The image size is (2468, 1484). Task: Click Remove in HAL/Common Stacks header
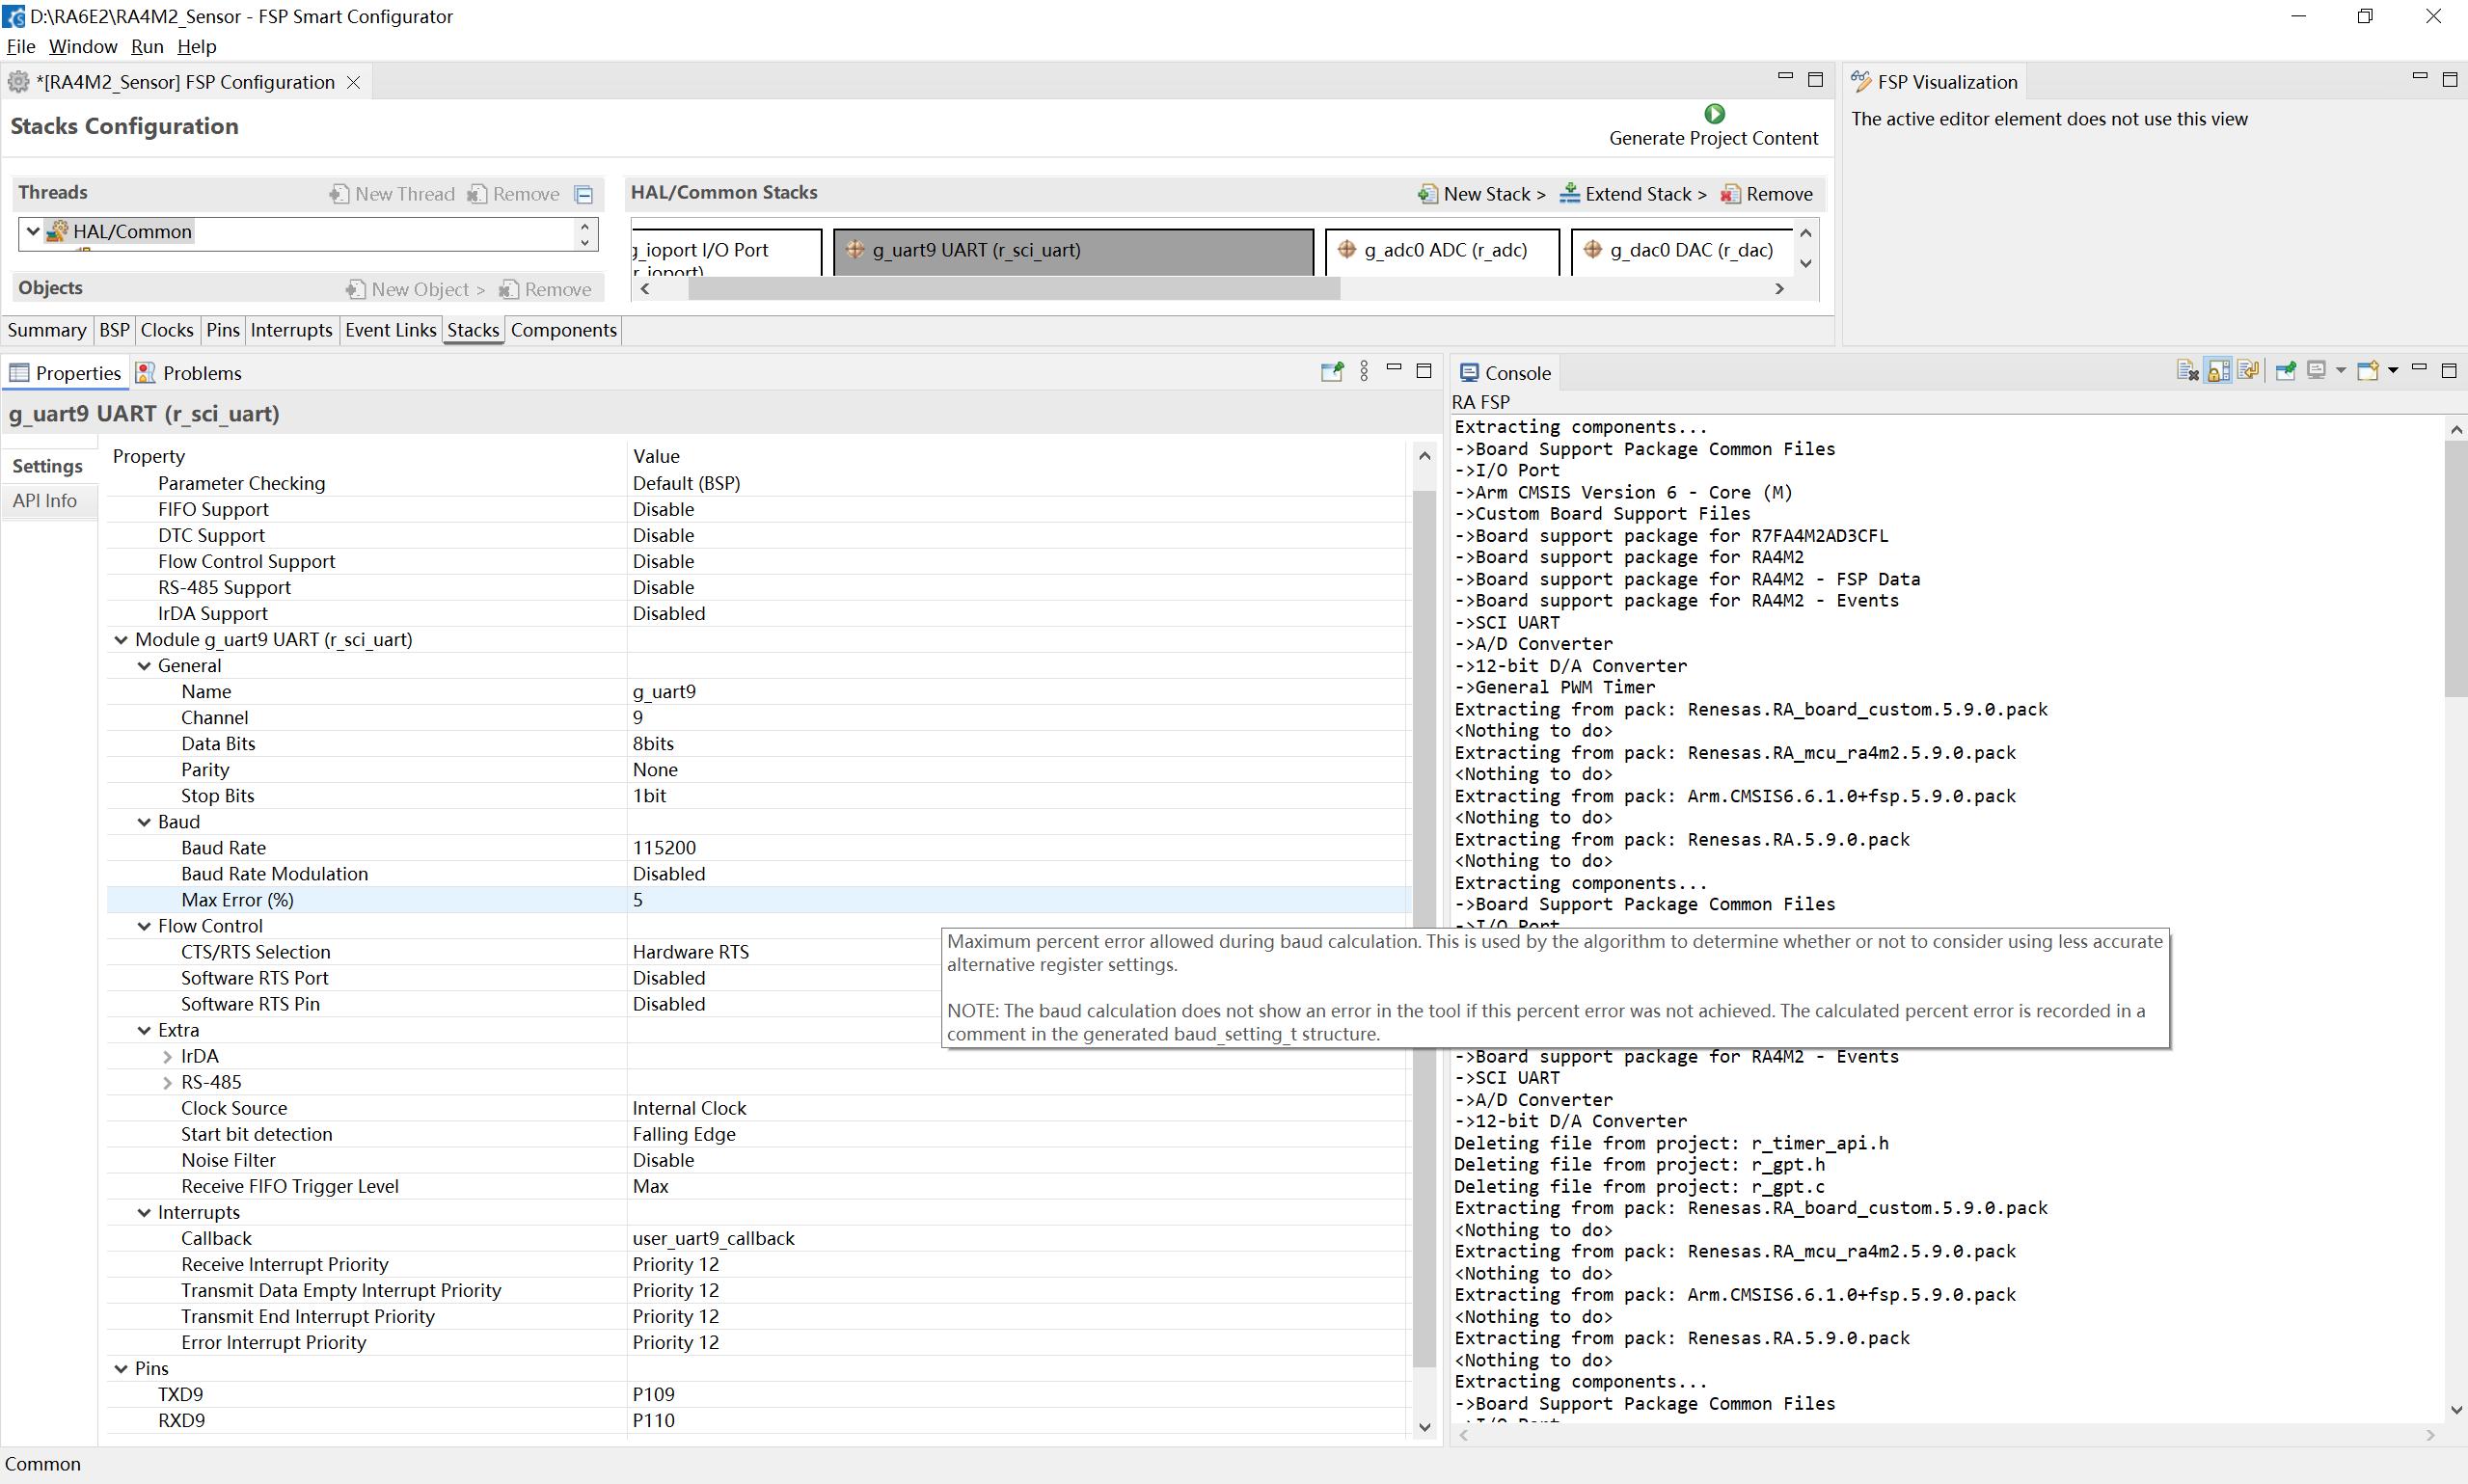(x=1767, y=194)
